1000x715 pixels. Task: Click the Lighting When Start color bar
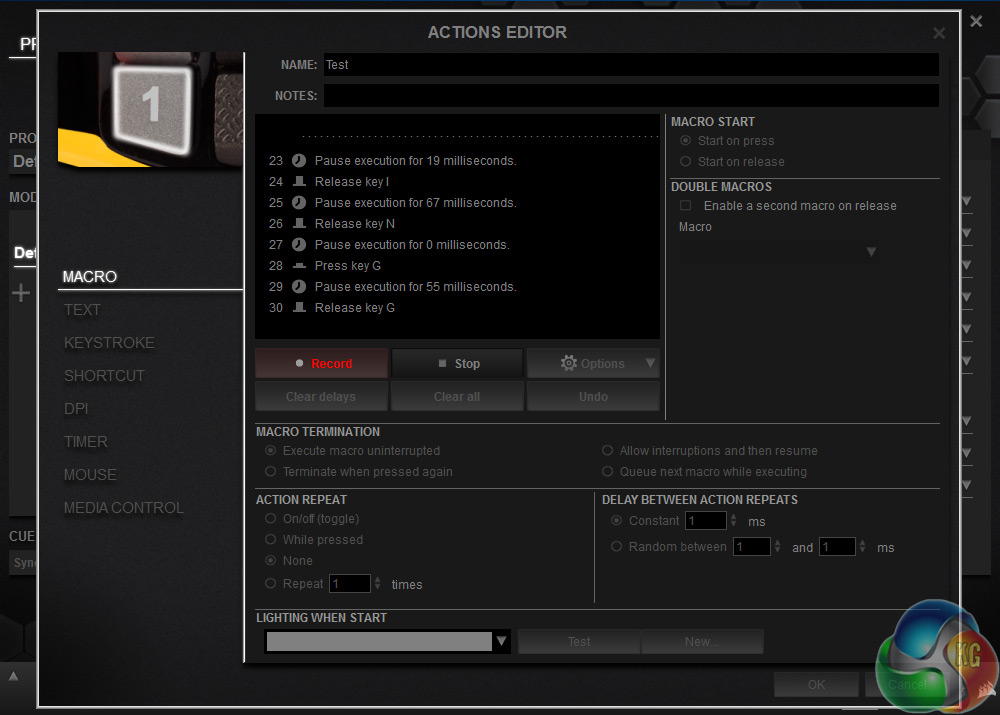379,642
